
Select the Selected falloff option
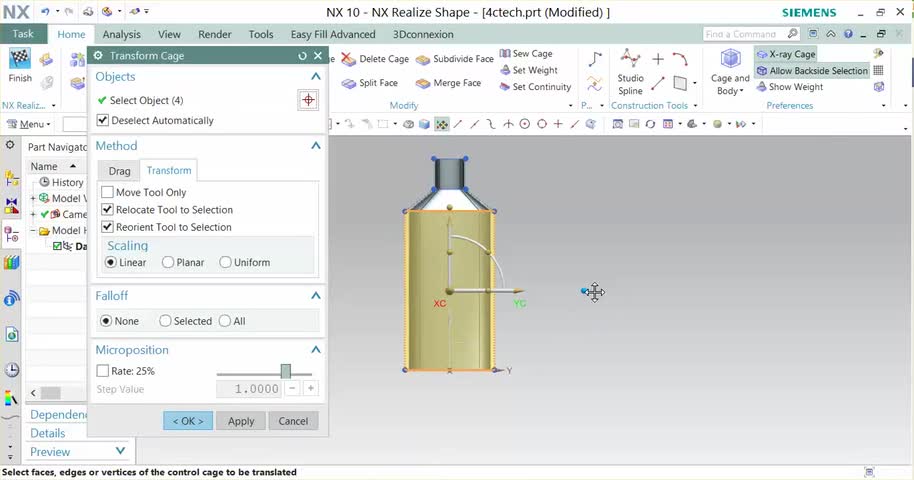[x=165, y=321]
